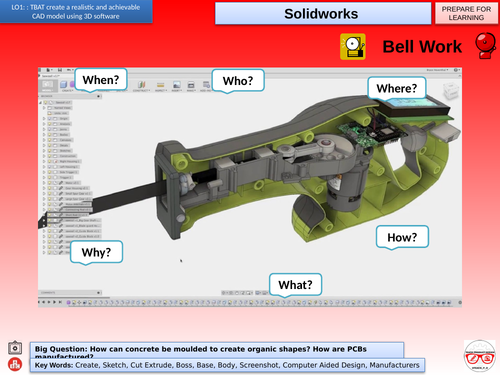Expand the Named Views tree node
The height and width of the screenshot is (375, 500).
(x=44, y=108)
